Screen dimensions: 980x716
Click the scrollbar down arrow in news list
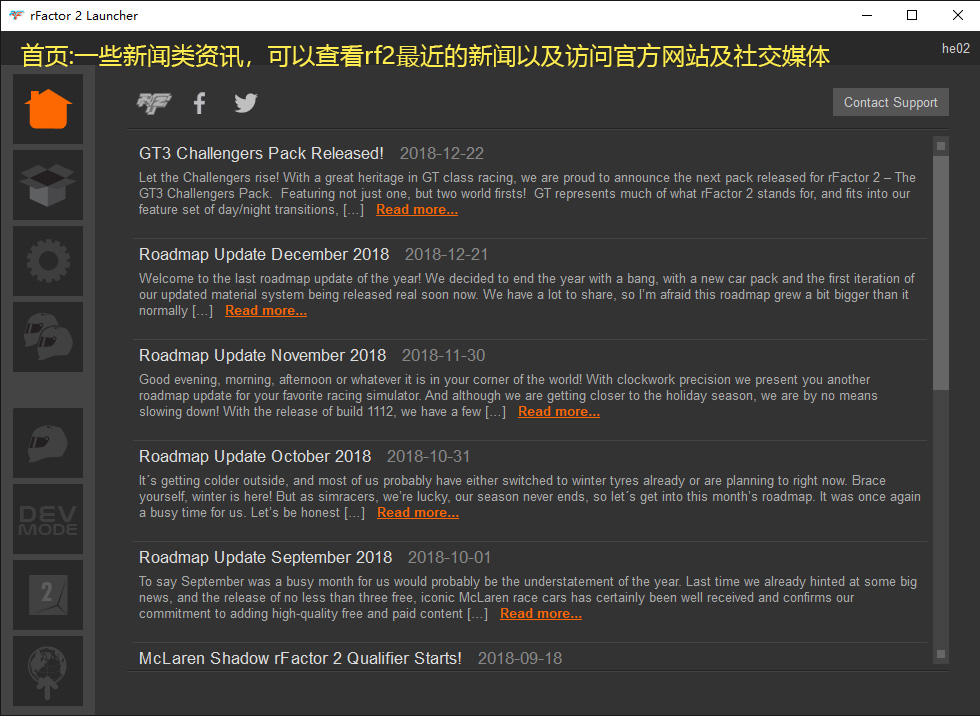pyautogui.click(x=941, y=654)
